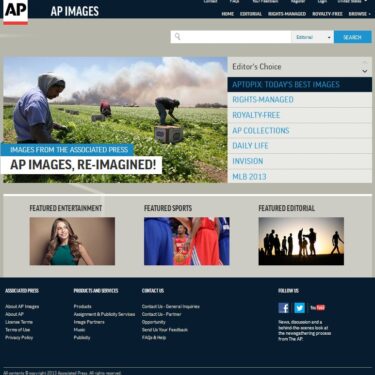Viewport: 375px width, 375px height.
Task: Open Rights-Managed in the navigation bar
Action: pos(287,14)
